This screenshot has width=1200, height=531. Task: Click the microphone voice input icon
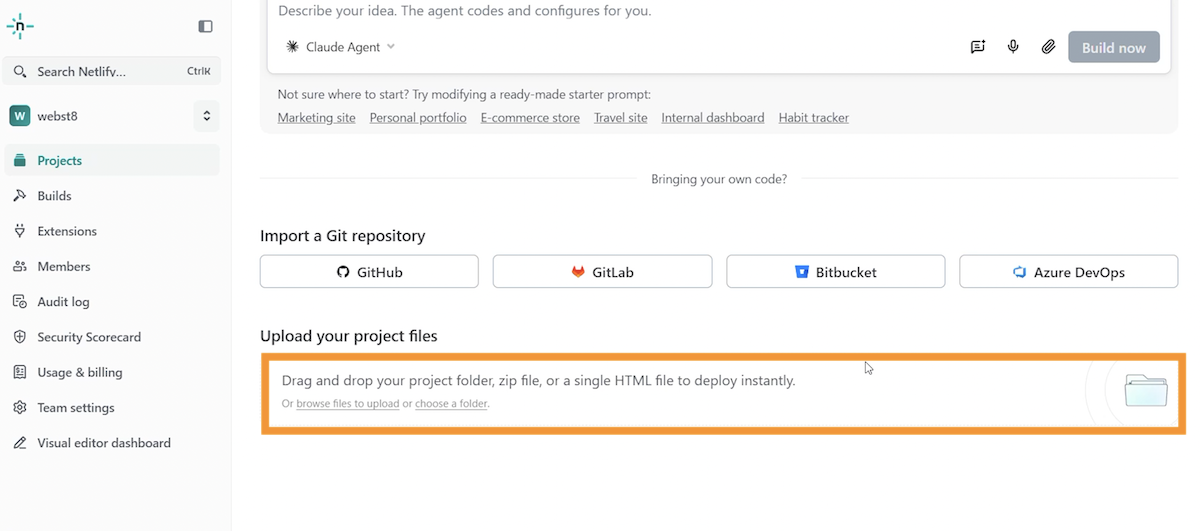1013,47
